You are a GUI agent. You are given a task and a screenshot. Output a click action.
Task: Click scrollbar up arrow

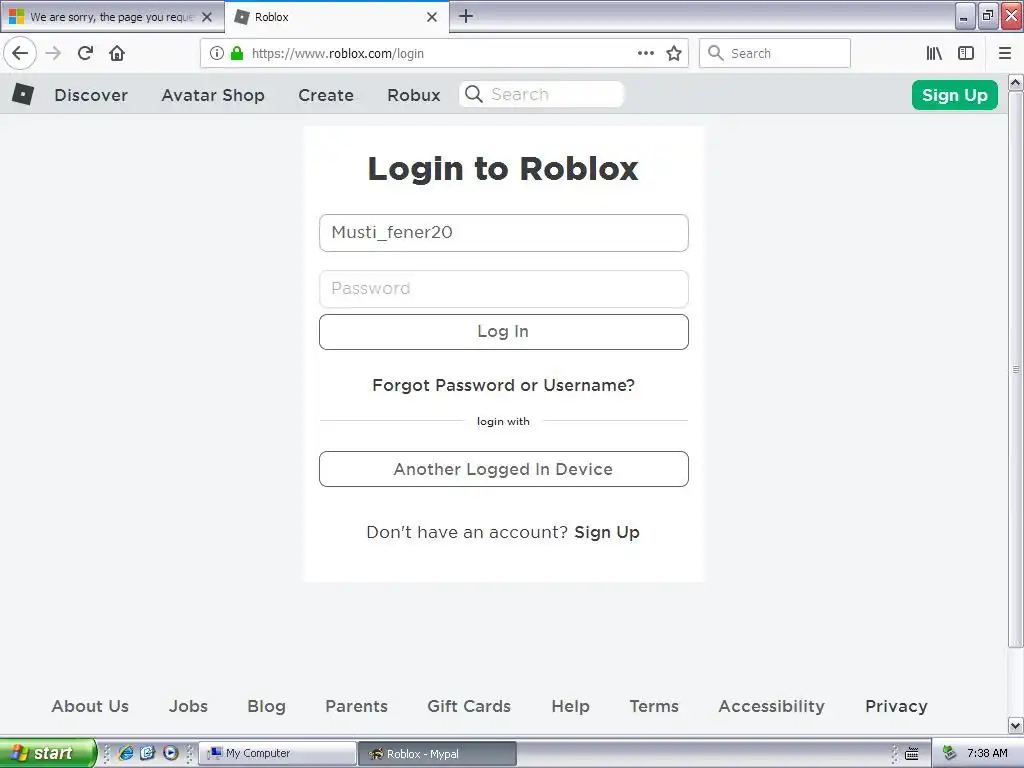tap(1016, 82)
